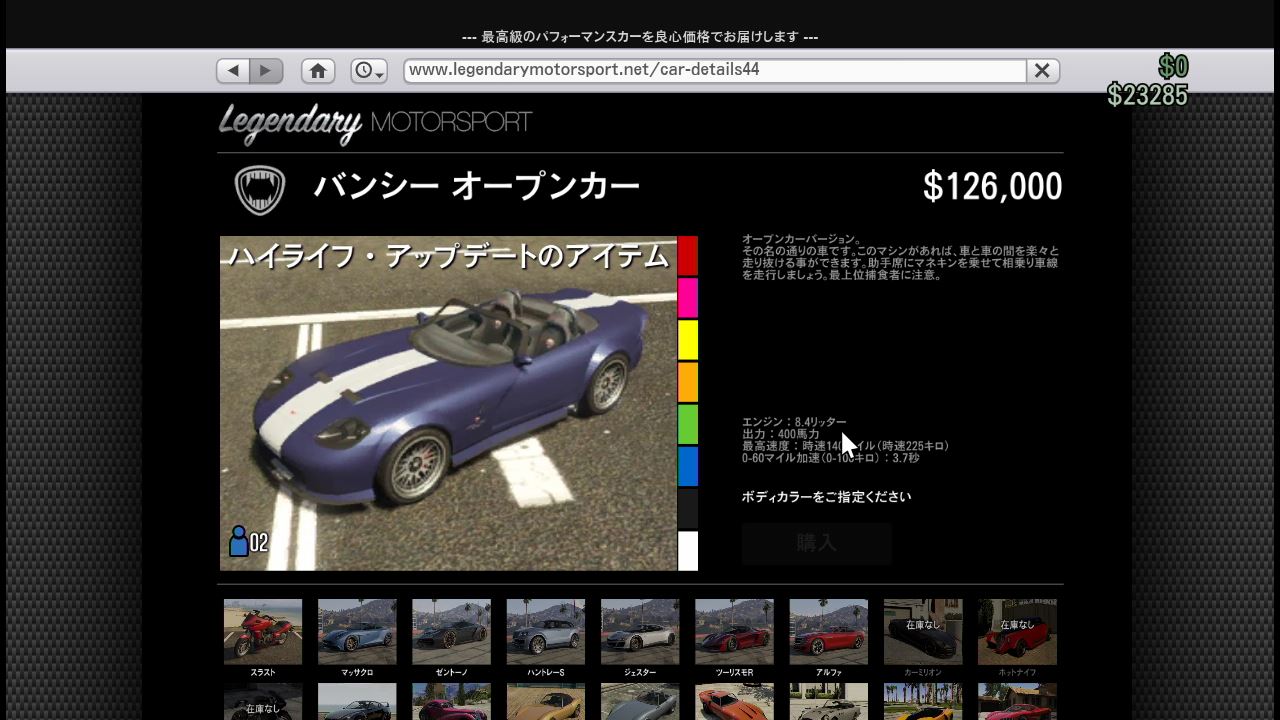The width and height of the screenshot is (1280, 720).
Task: Select the white body color swatch
Action: coord(688,550)
